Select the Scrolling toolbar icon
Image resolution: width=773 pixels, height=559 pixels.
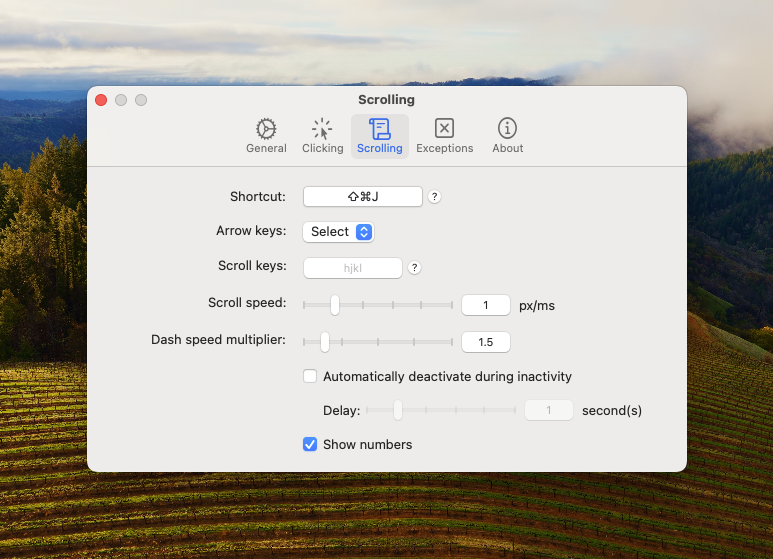tap(379, 136)
